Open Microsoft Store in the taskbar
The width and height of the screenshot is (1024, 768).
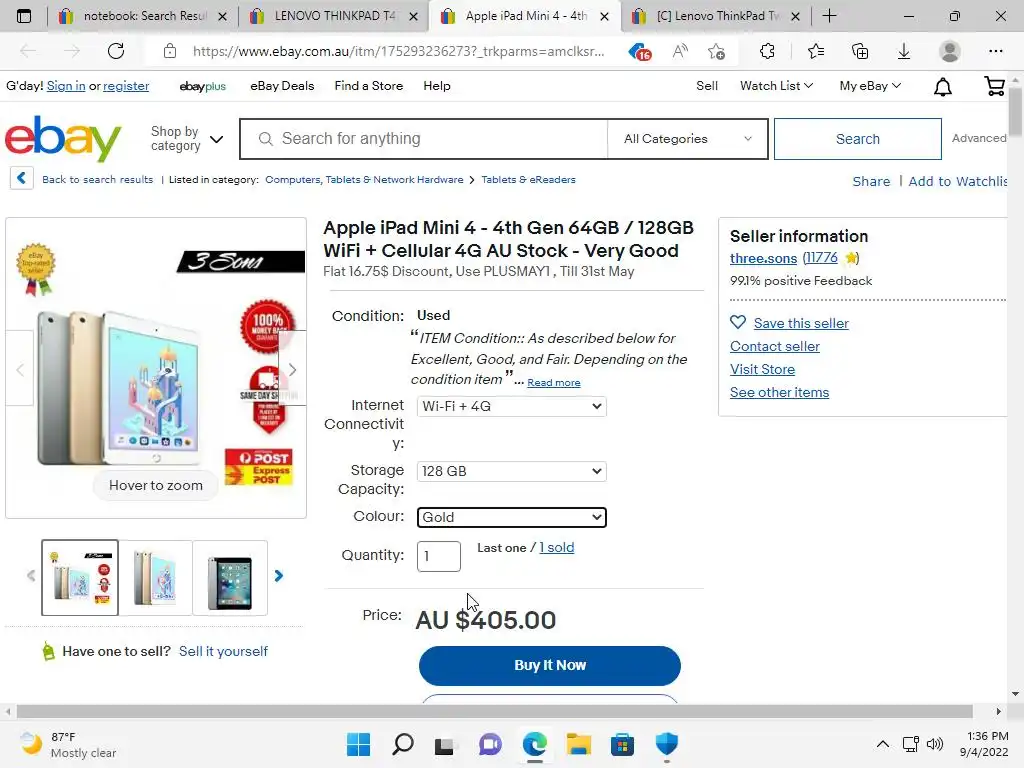click(x=622, y=744)
